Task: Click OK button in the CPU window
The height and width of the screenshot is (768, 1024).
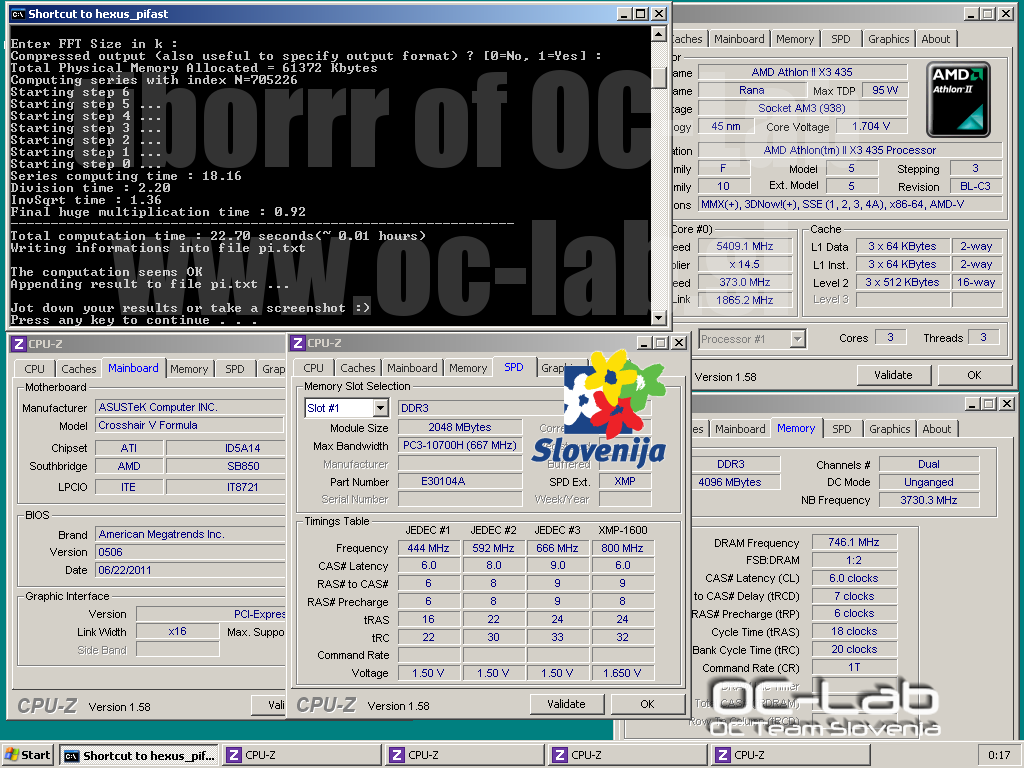Action: pos(974,375)
